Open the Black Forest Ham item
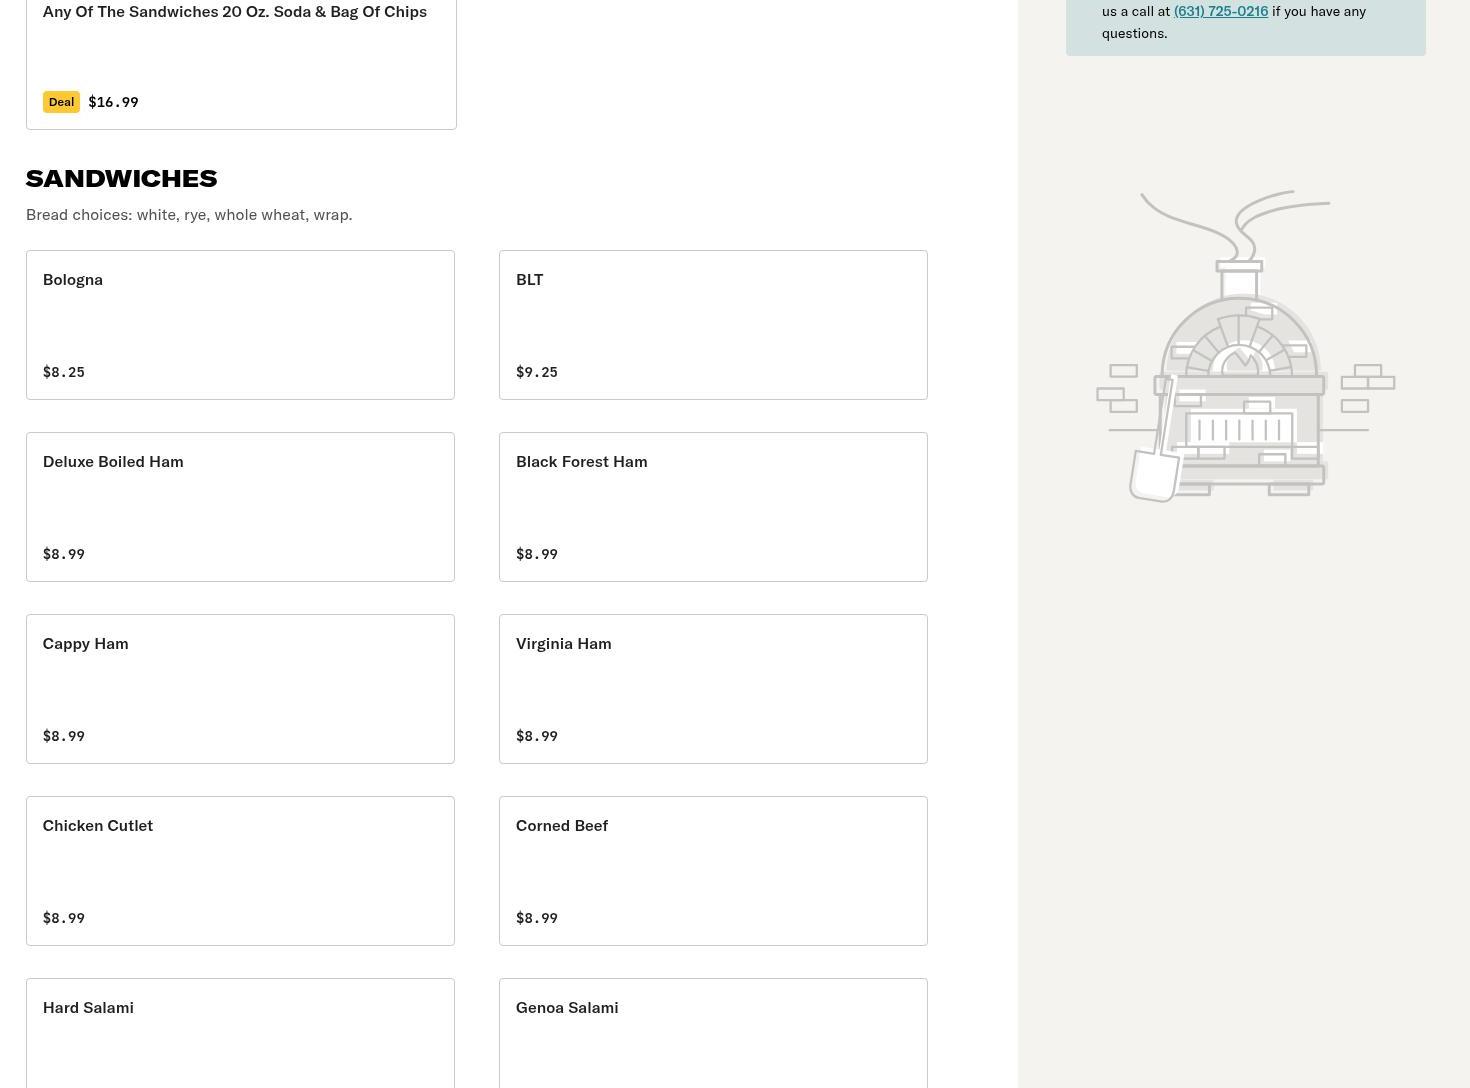This screenshot has width=1470, height=1088. (x=712, y=506)
